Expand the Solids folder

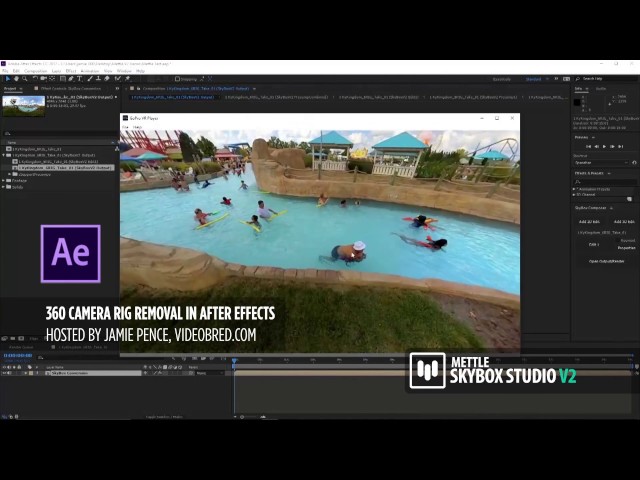click(x=4, y=187)
